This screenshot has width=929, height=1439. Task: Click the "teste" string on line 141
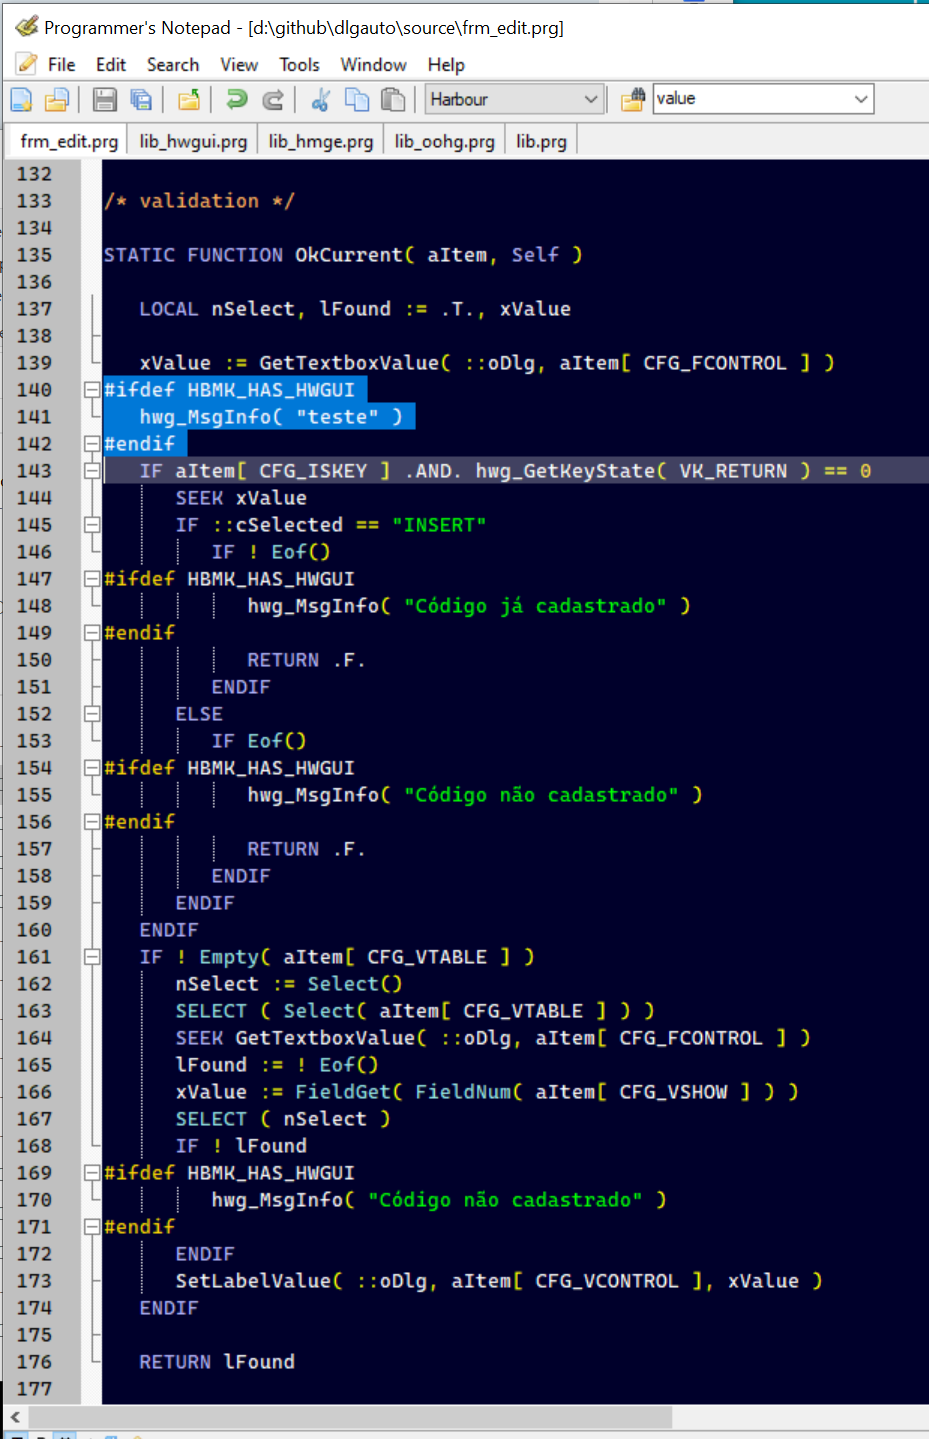[337, 417]
